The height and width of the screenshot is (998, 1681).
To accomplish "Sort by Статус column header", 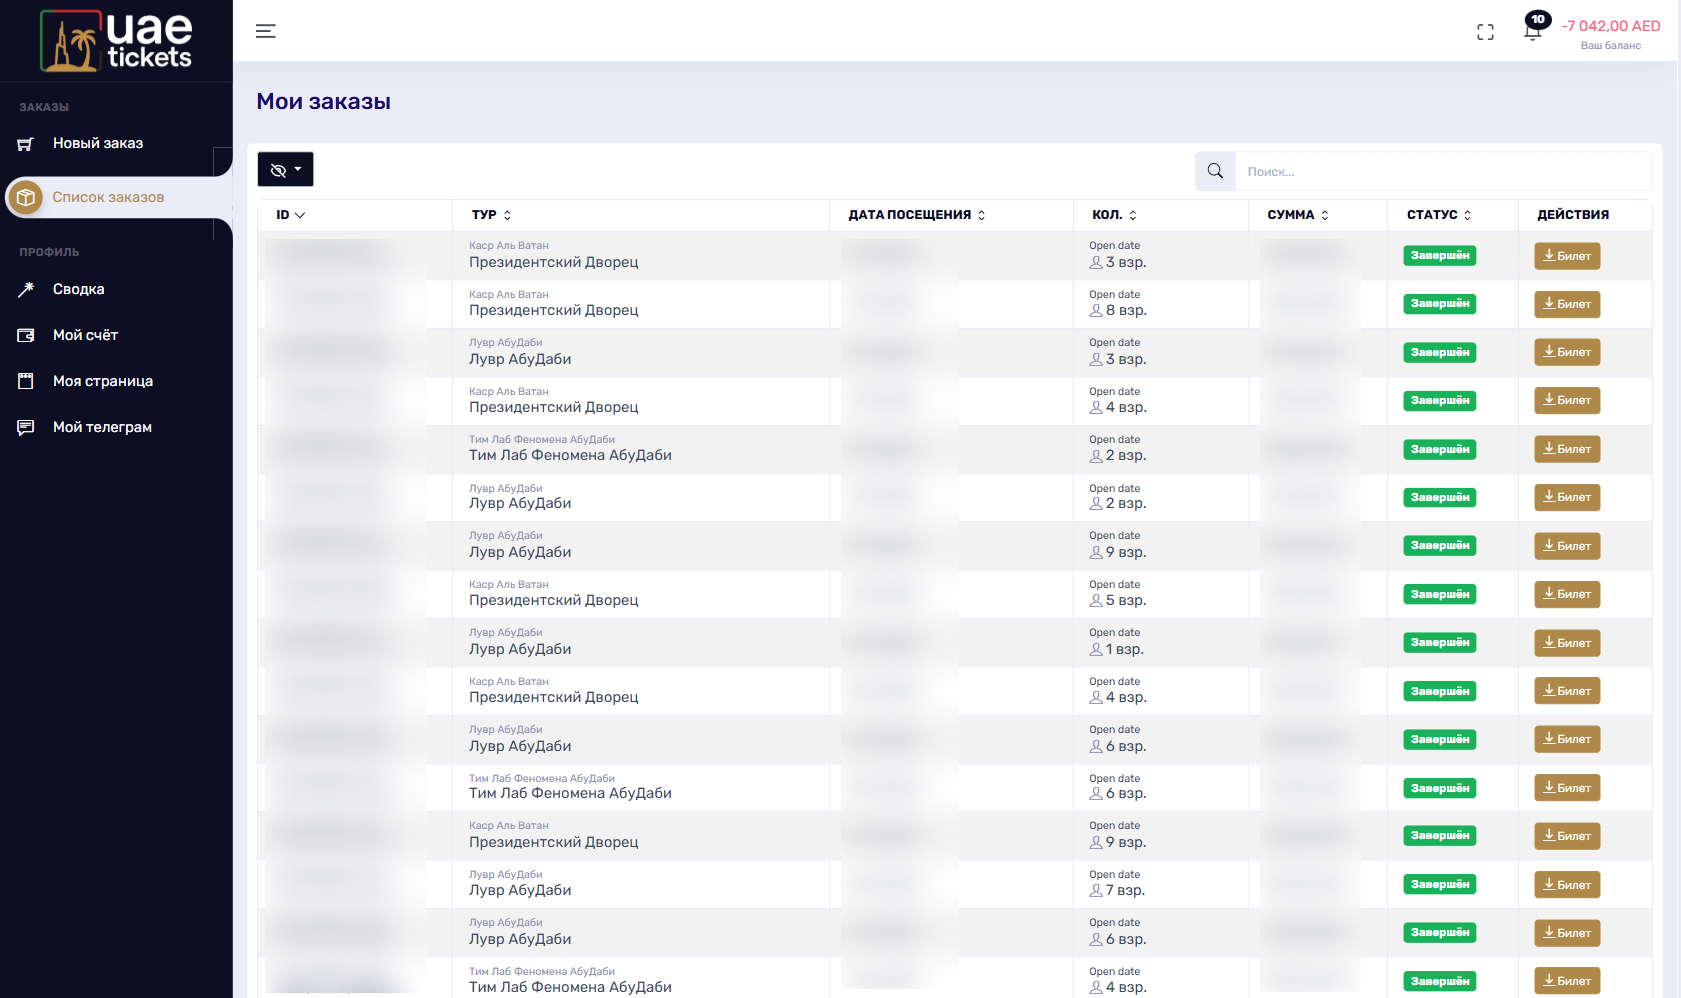I will point(1438,215).
